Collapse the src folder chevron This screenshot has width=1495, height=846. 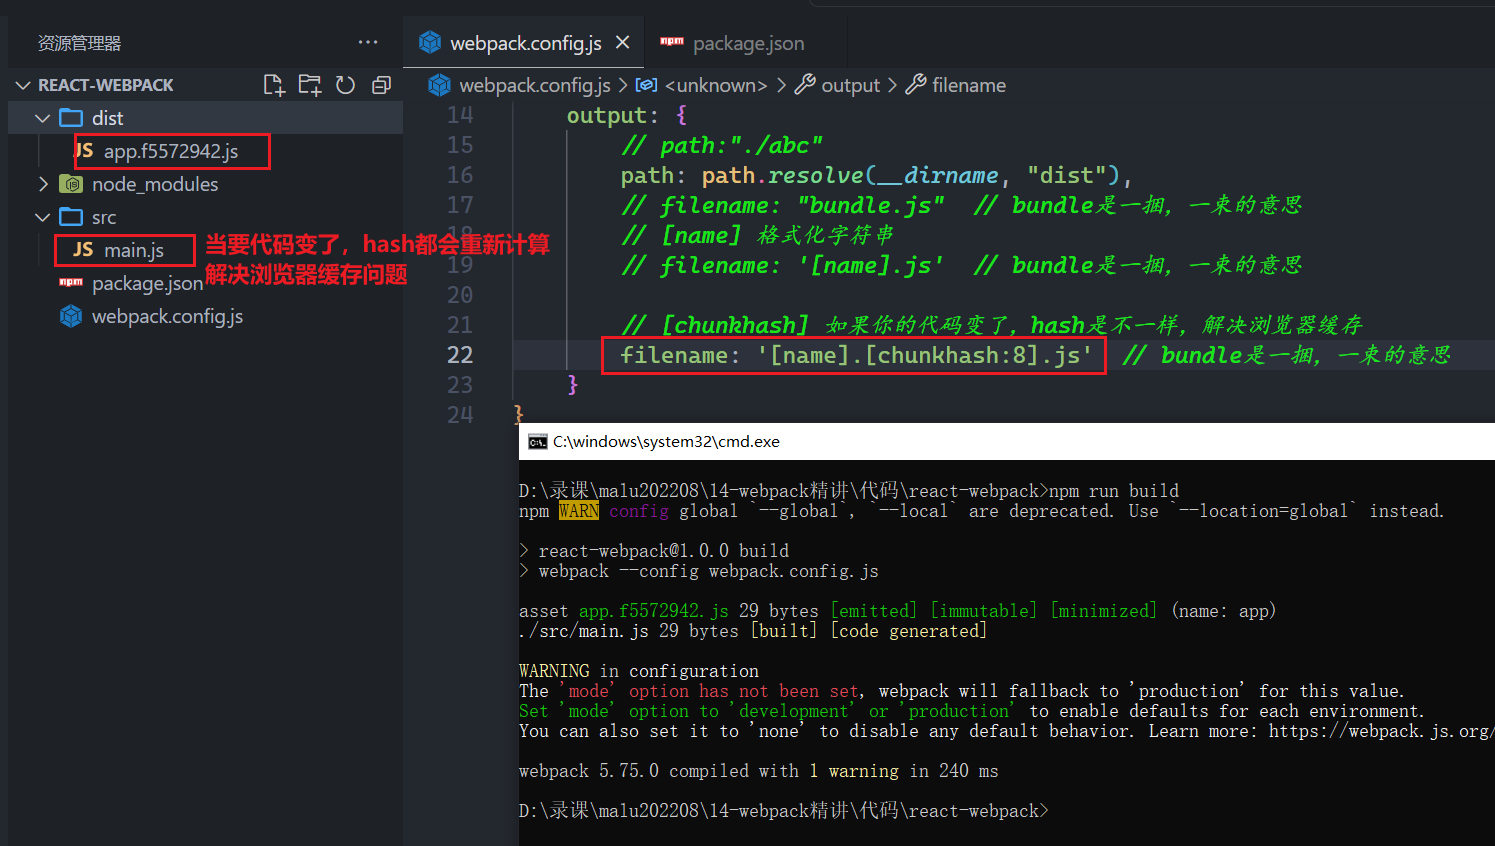42,217
